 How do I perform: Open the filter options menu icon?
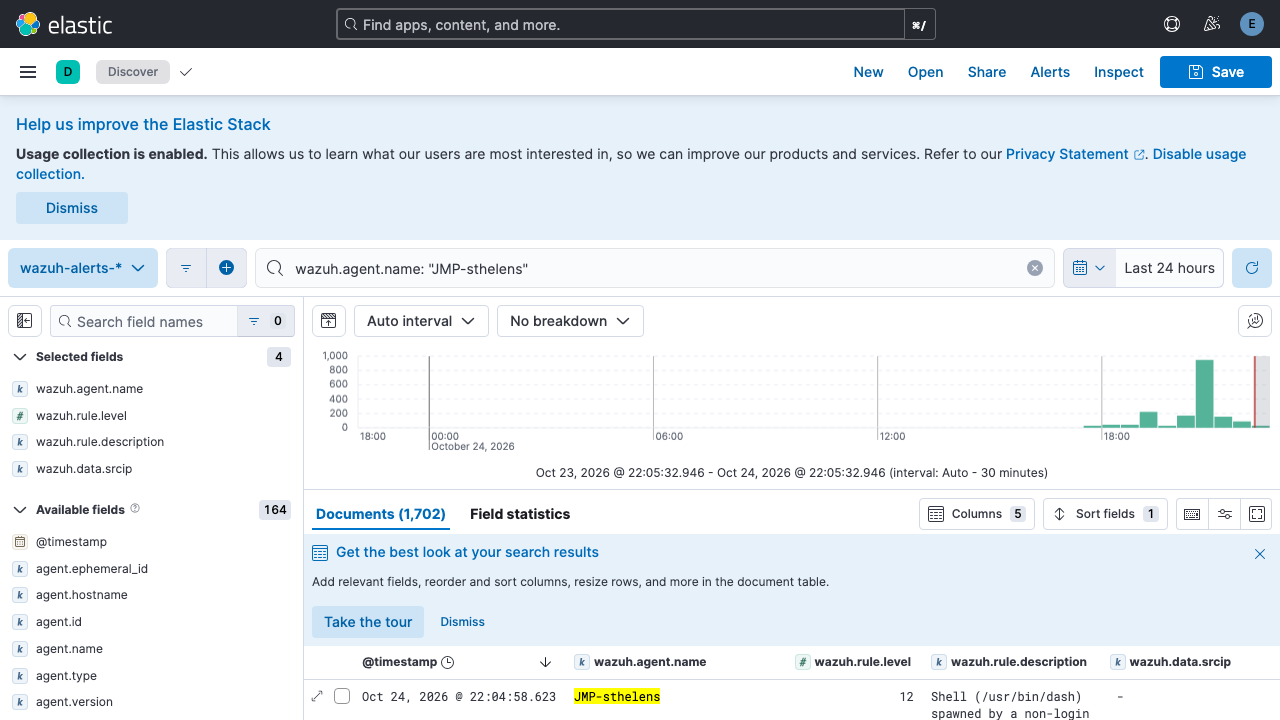point(186,268)
